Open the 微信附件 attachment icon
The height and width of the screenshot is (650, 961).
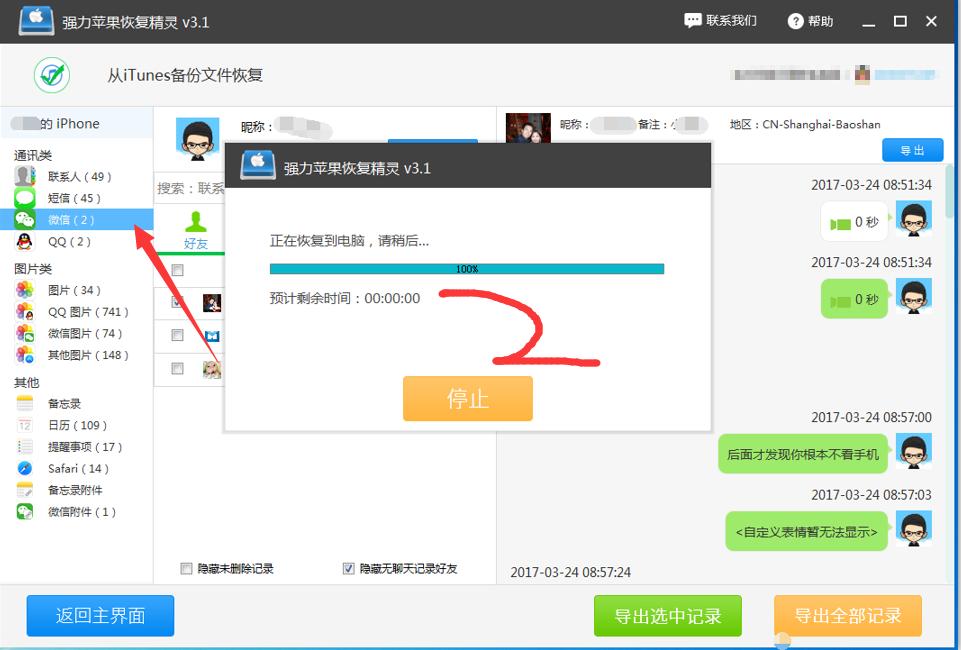pos(22,511)
